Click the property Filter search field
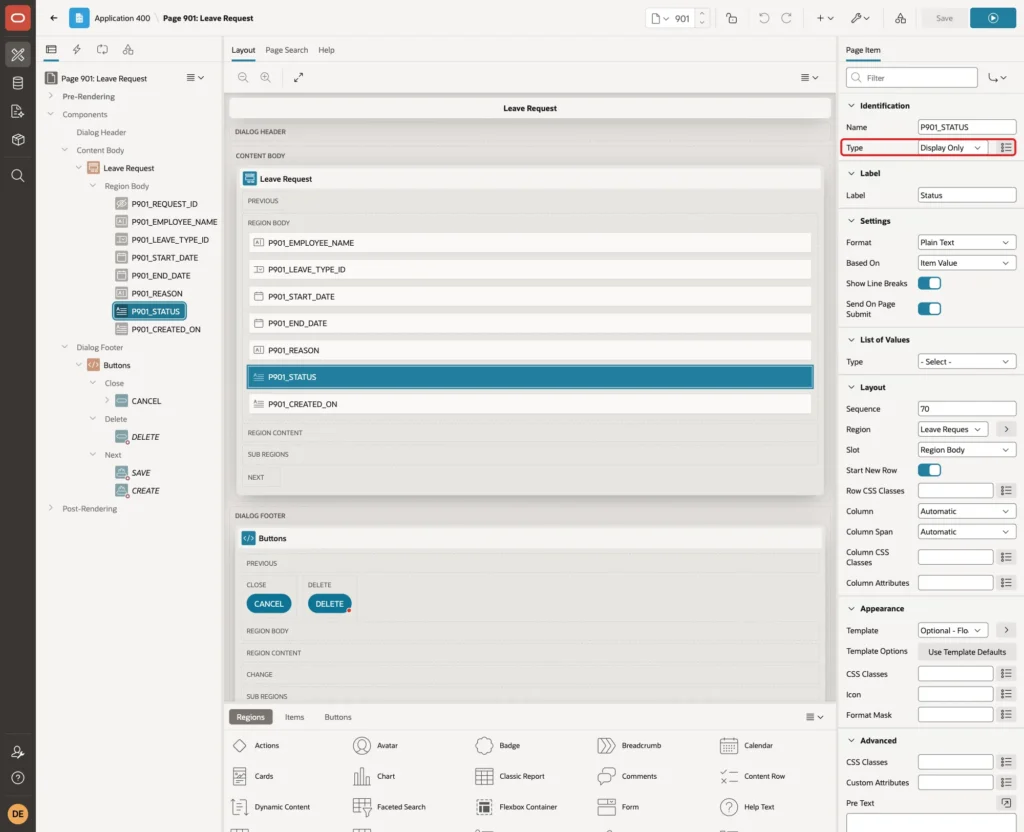1024x832 pixels. 912,78
